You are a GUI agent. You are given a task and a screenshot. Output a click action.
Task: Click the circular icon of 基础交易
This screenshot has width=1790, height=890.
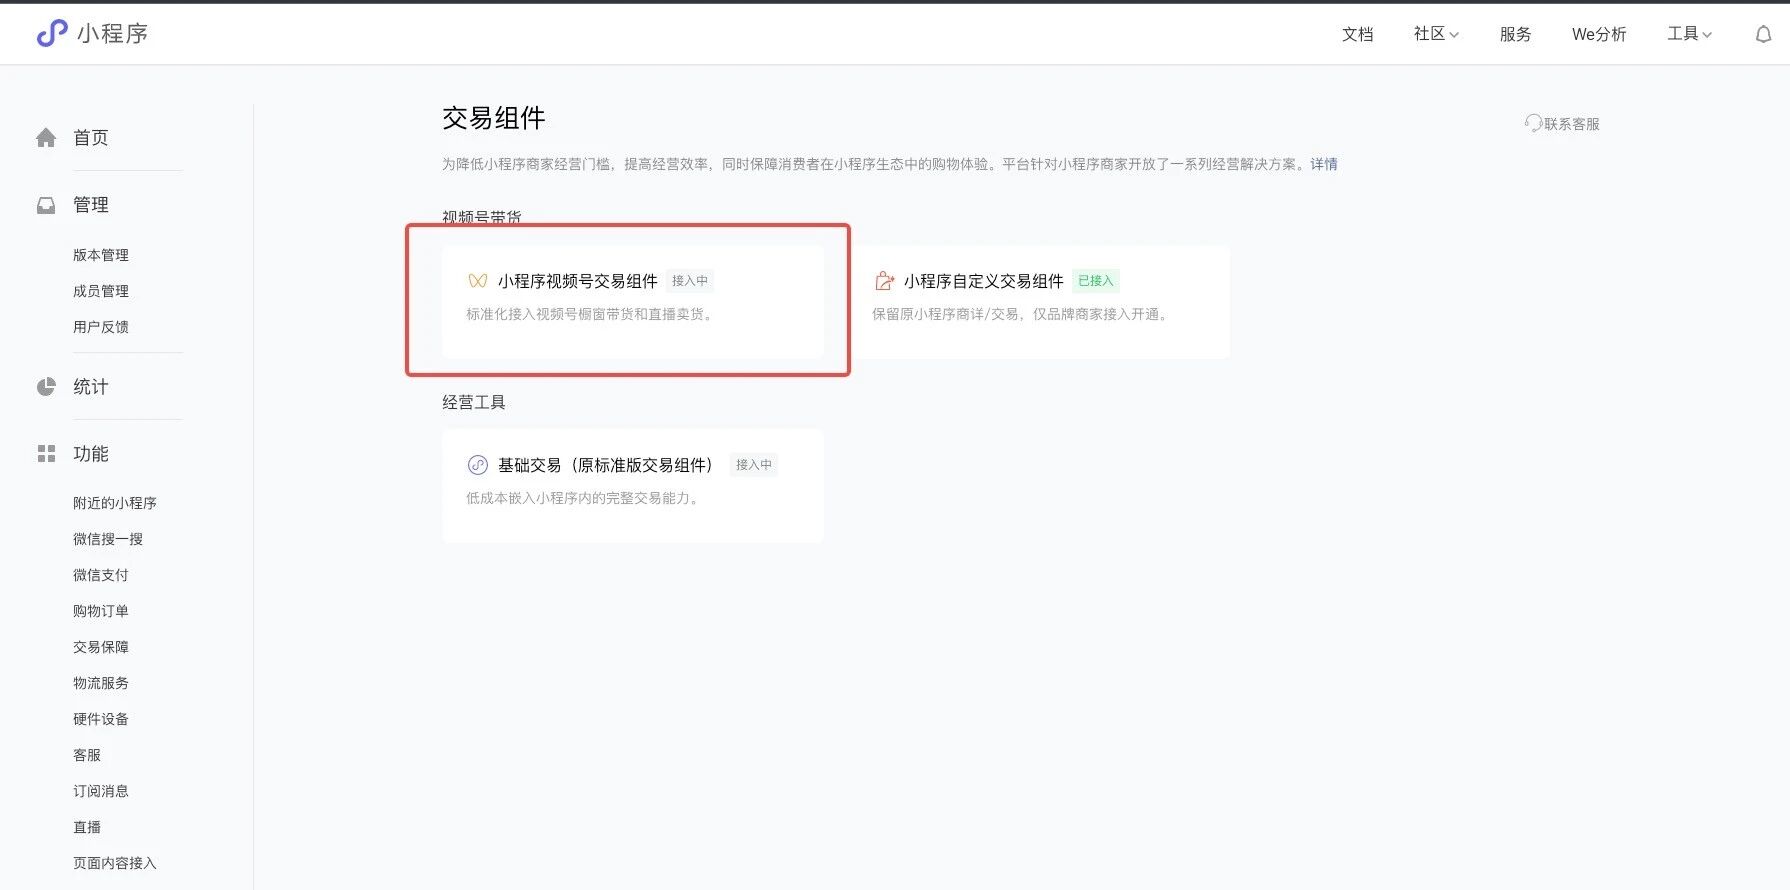point(478,465)
